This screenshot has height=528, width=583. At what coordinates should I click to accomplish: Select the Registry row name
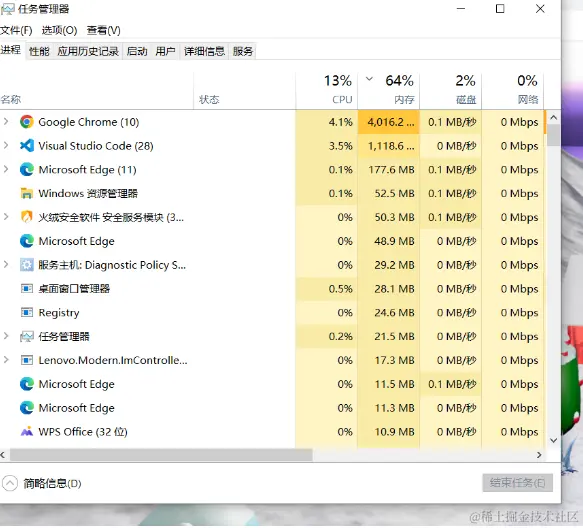59,313
